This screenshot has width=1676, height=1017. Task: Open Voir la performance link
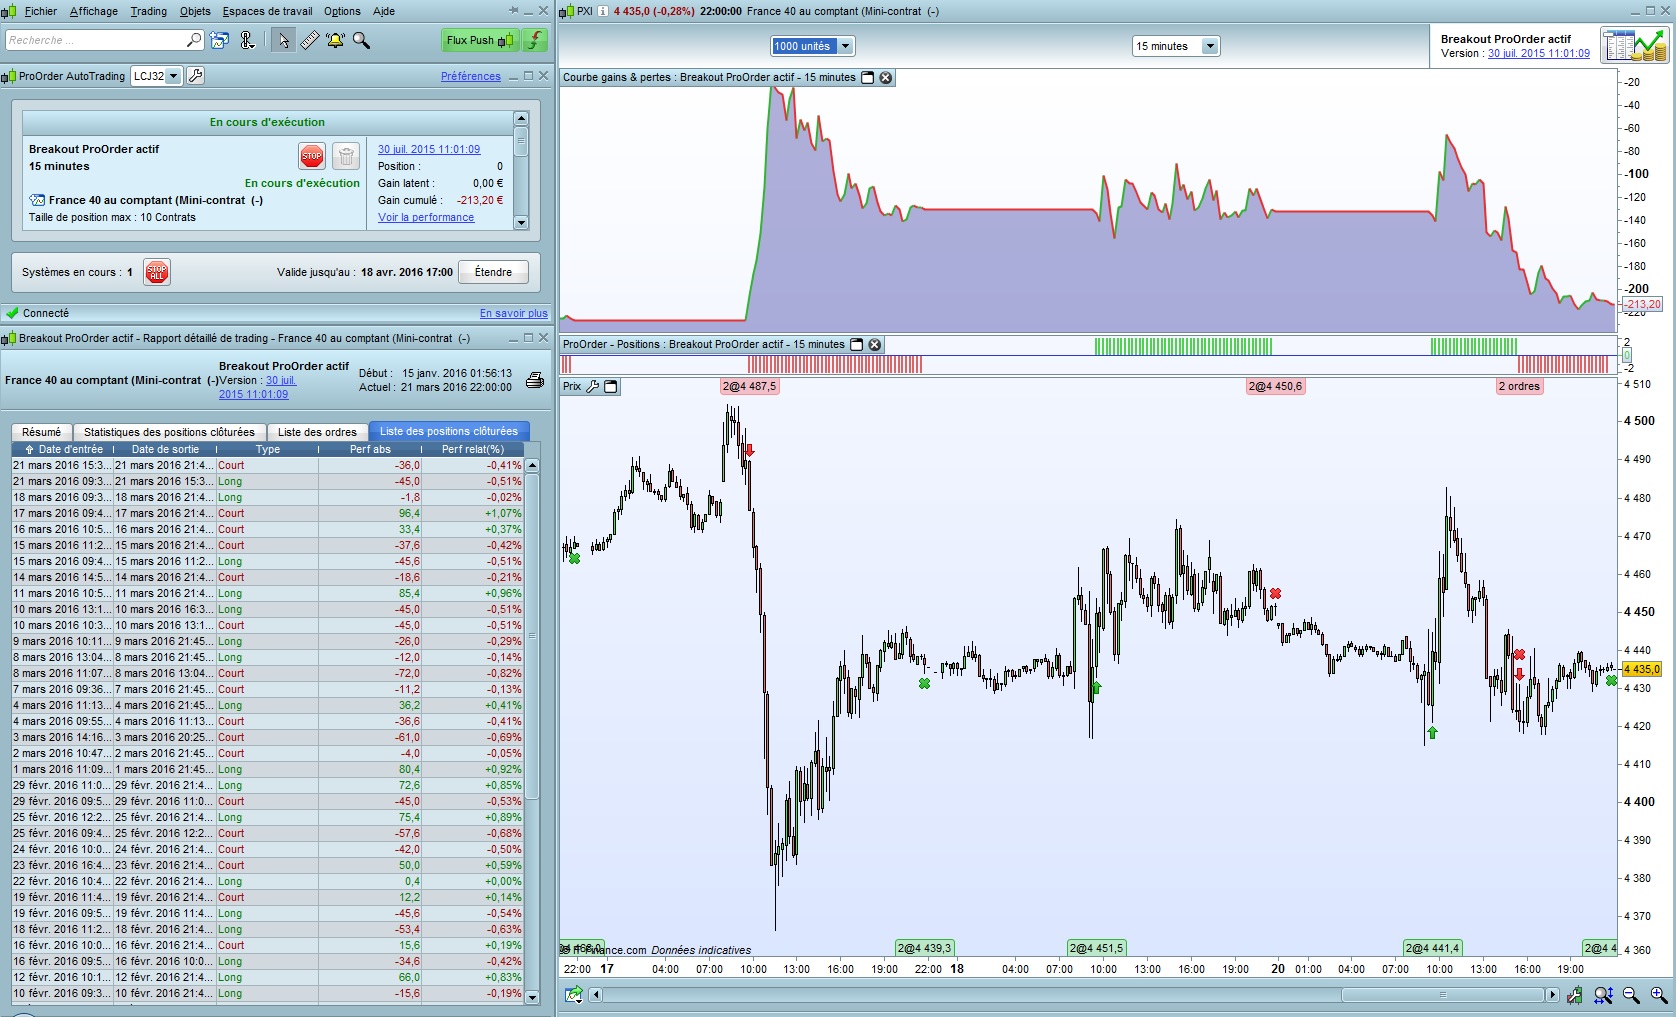pyautogui.click(x=426, y=217)
